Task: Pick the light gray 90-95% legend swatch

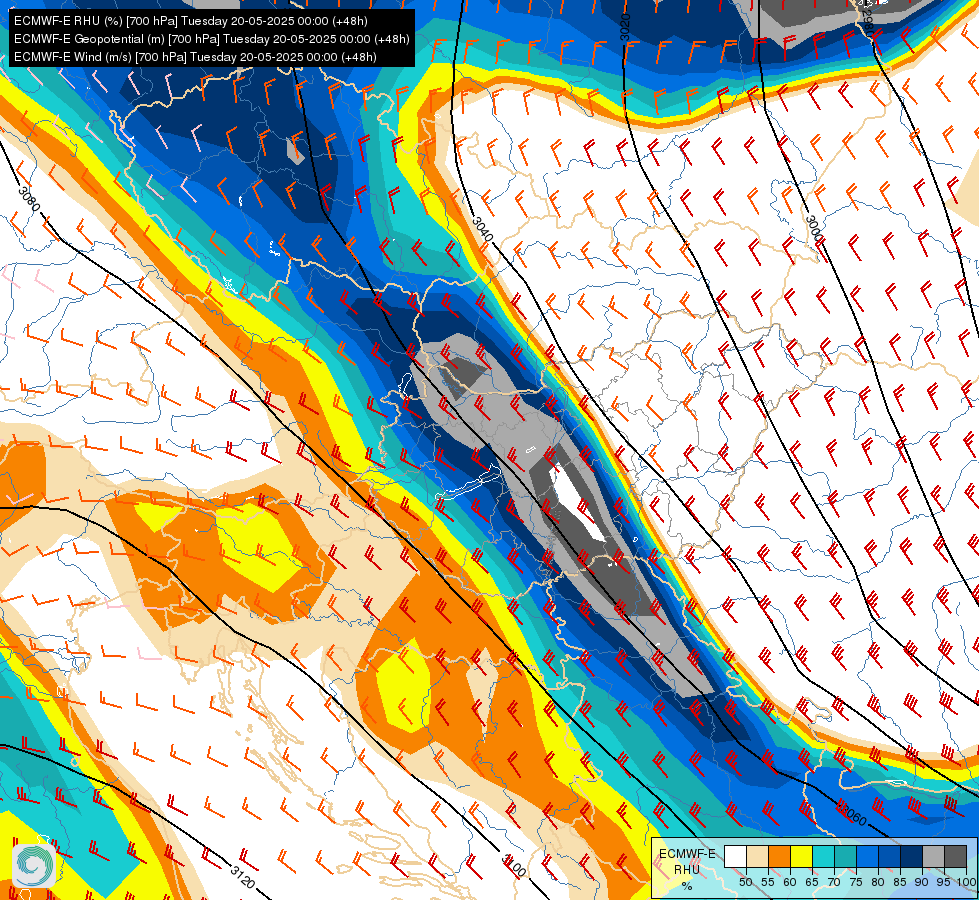Action: click(934, 857)
